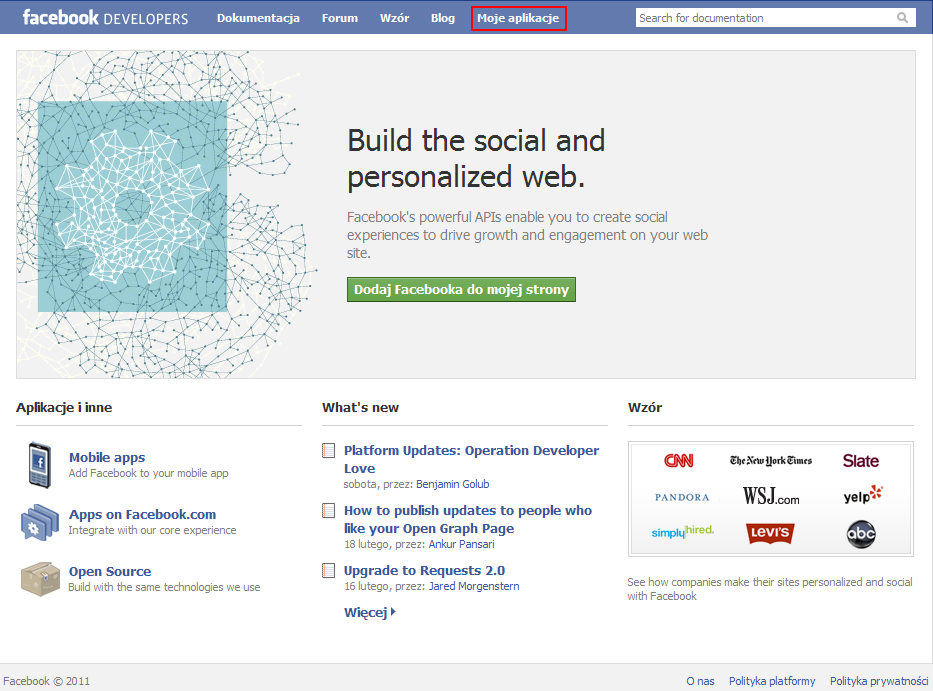Click the What's new heading
The image size is (933, 691).
[361, 408]
